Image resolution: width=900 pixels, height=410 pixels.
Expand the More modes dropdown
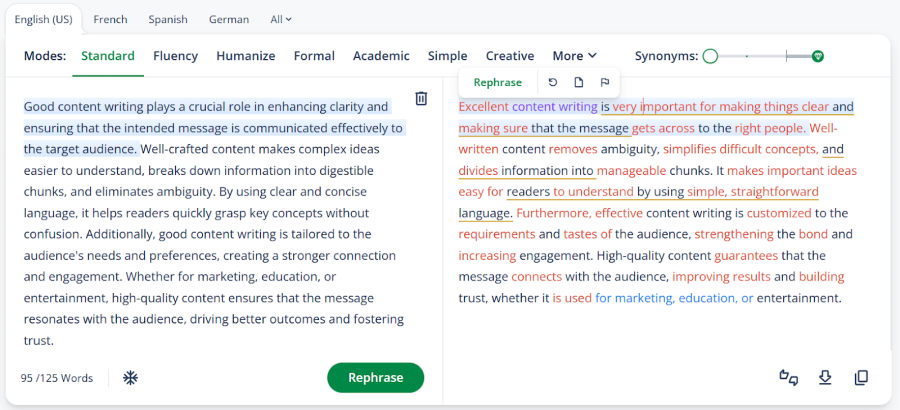[574, 56]
